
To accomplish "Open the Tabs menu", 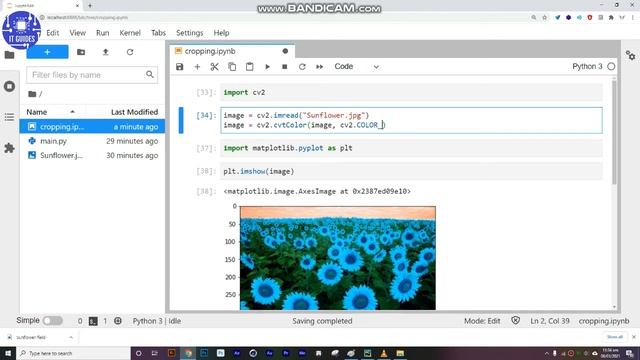I will 158,33.
